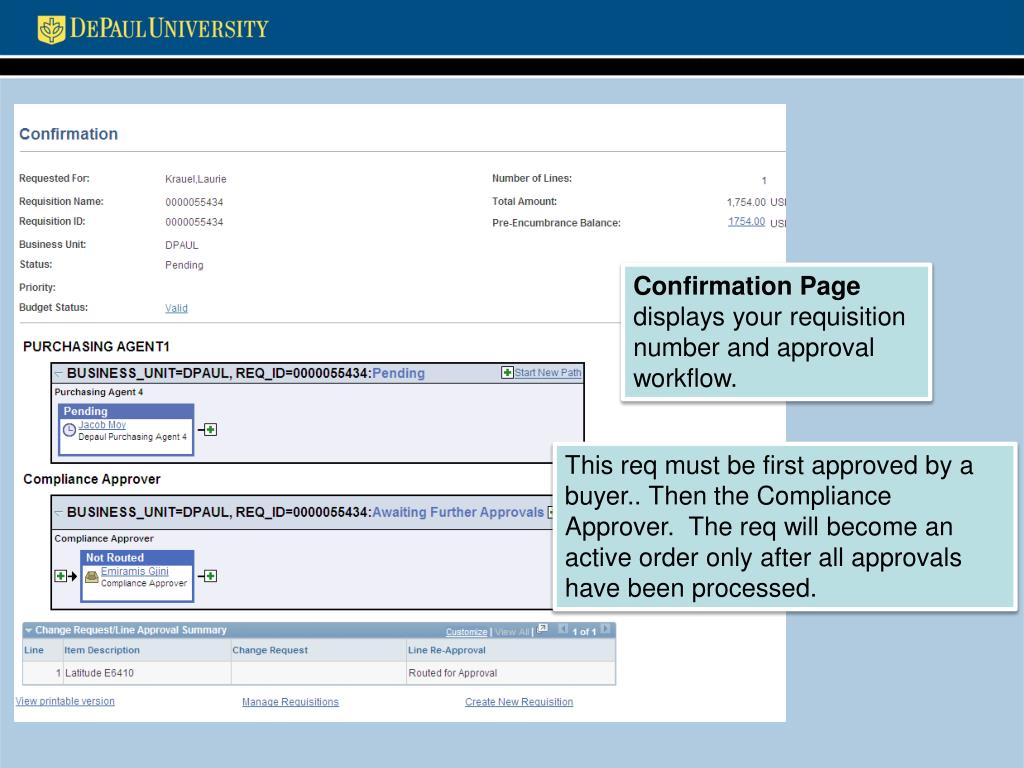Click the plus-arrow icon left of Not Routed box
Image resolution: width=1024 pixels, height=768 pixels.
(65, 576)
